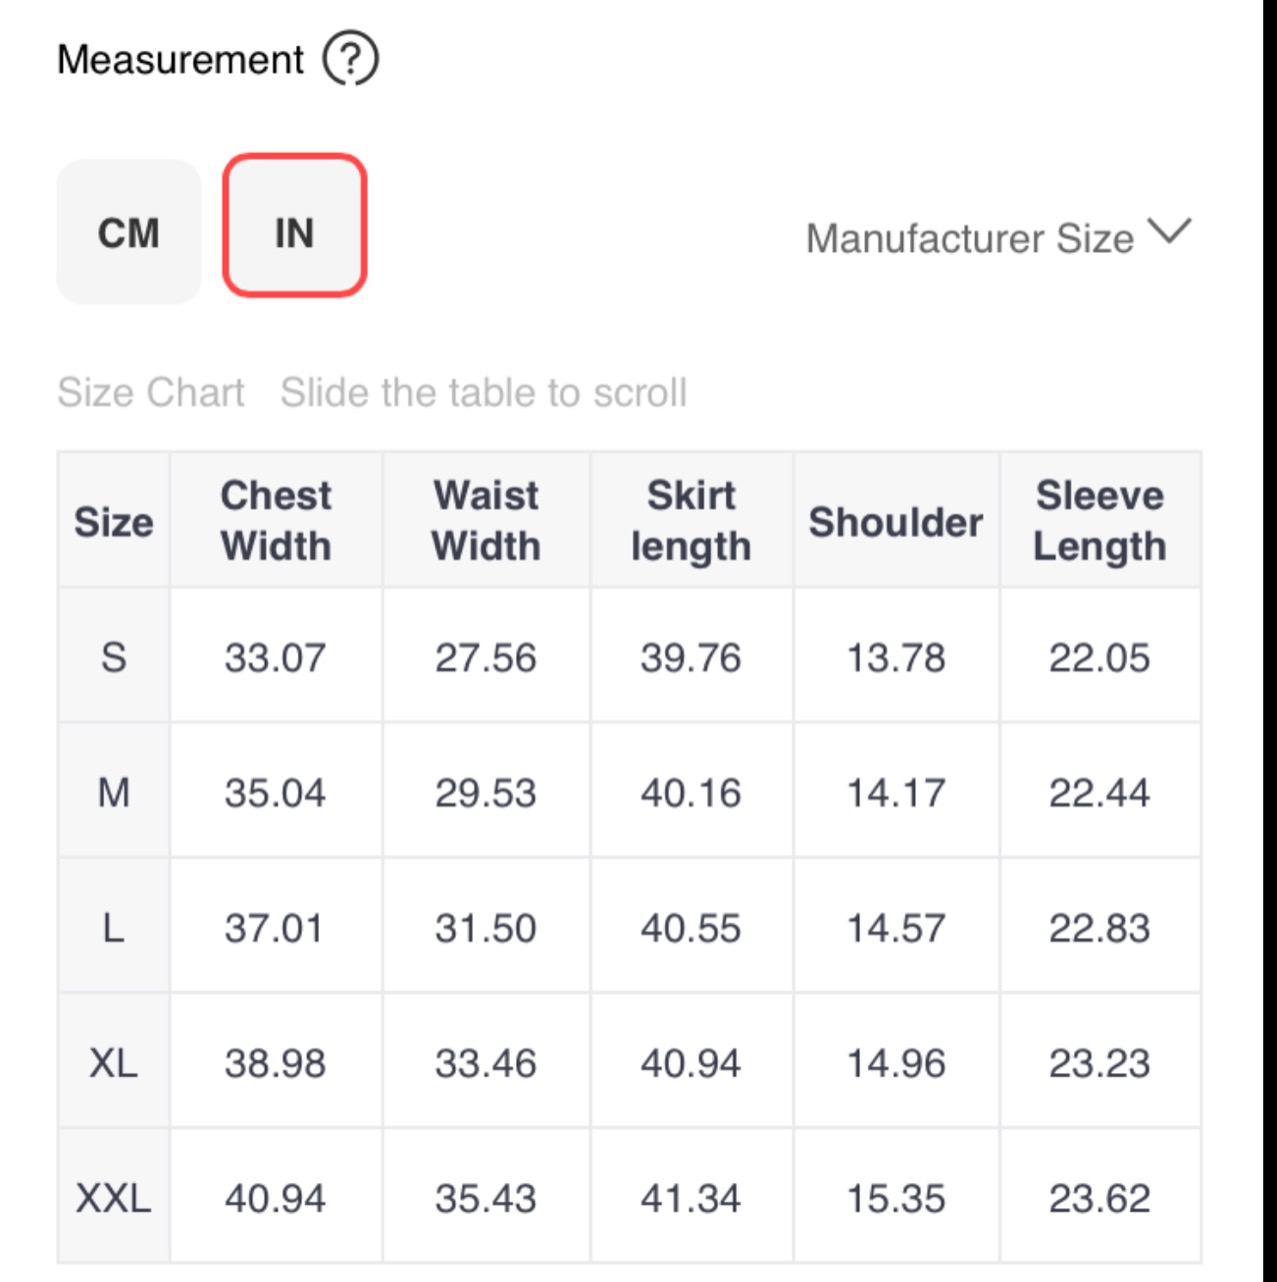This screenshot has width=1277, height=1282.
Task: Select the L size row label
Action: pyautogui.click(x=114, y=927)
